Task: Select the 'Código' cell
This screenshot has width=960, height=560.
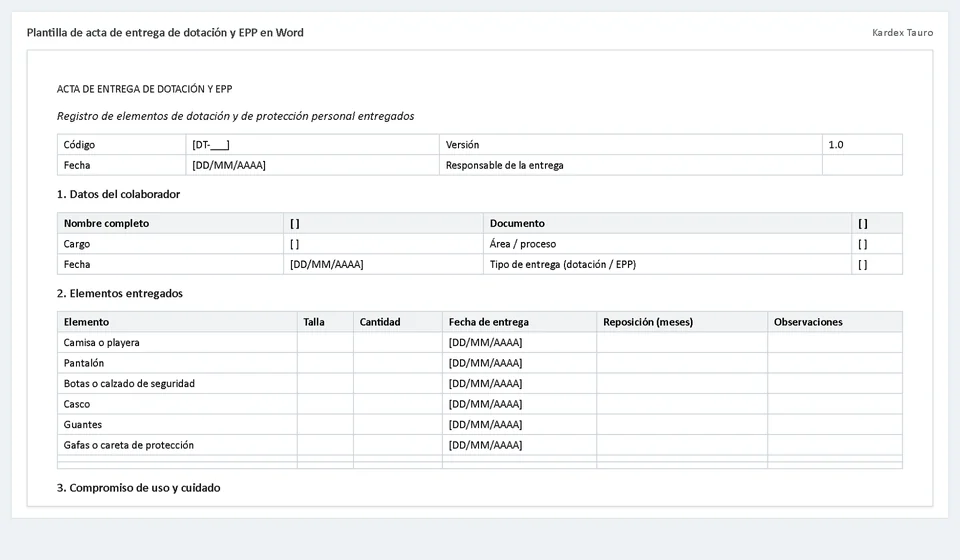Action: pyautogui.click(x=121, y=144)
